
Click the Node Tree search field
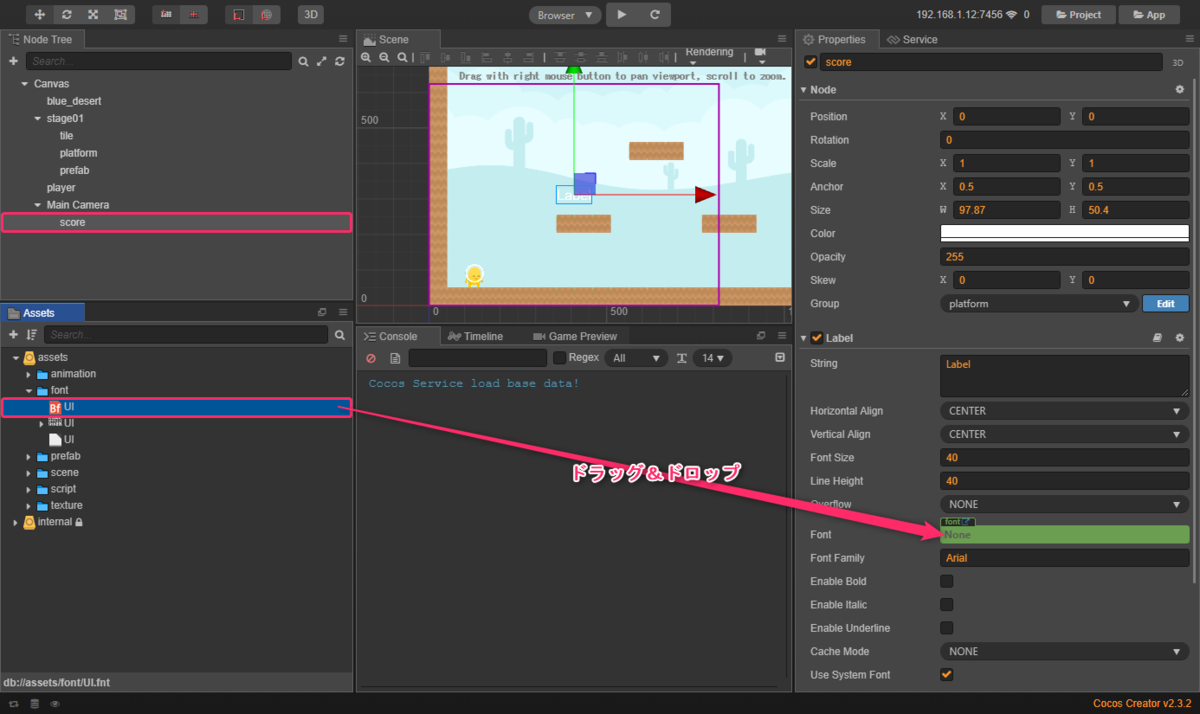coord(160,61)
